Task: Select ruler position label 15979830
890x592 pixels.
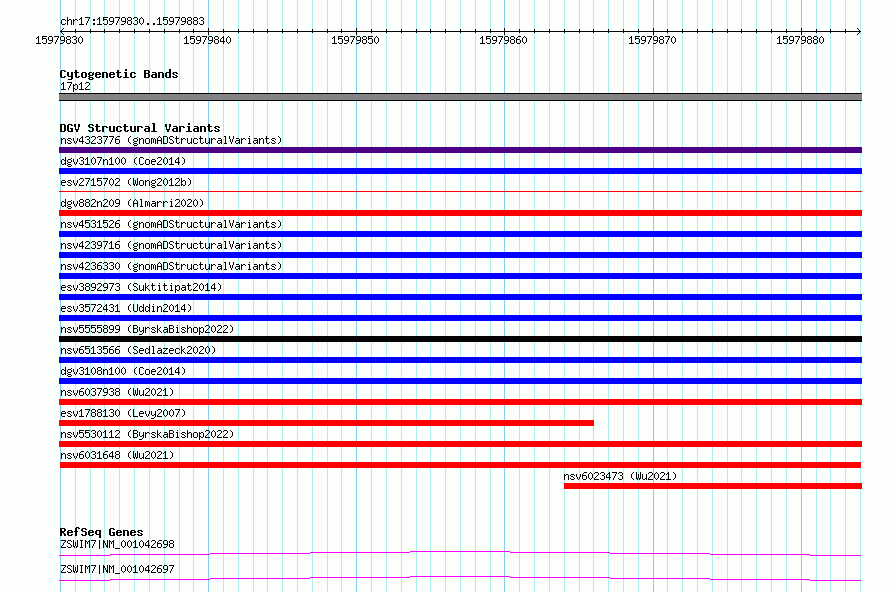Action: [59, 40]
